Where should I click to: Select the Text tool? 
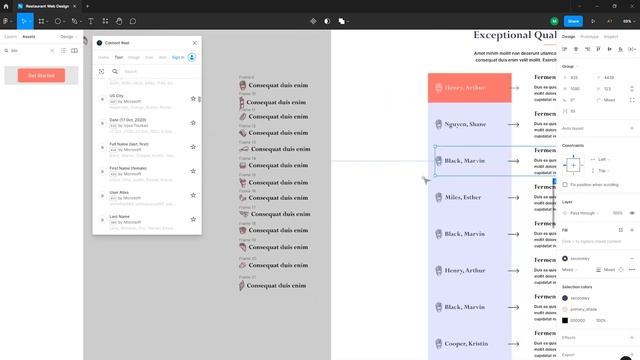[x=91, y=21]
